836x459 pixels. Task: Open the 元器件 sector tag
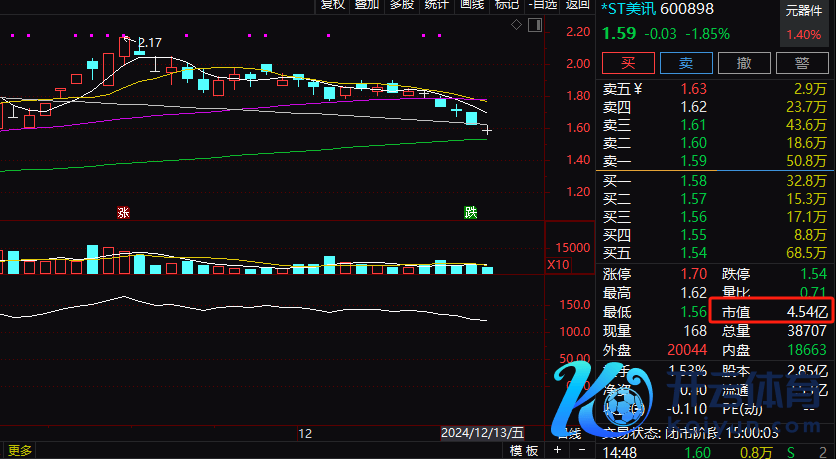[804, 12]
